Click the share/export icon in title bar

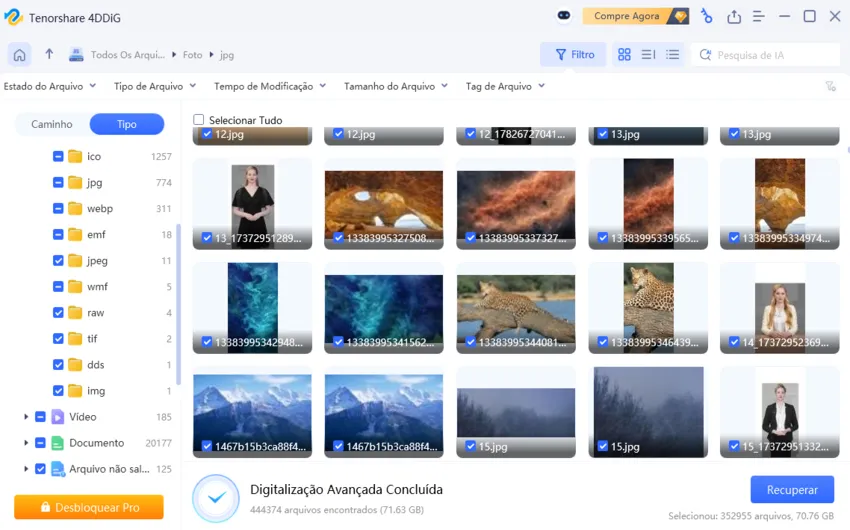click(x=734, y=17)
